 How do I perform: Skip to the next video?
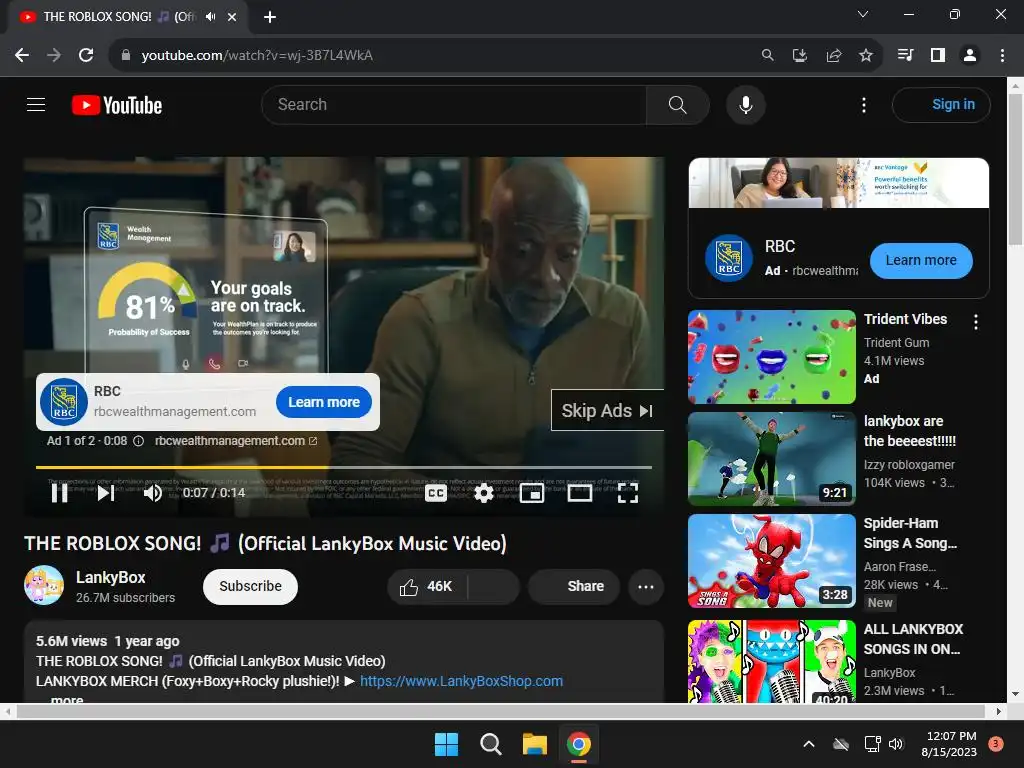(x=106, y=492)
